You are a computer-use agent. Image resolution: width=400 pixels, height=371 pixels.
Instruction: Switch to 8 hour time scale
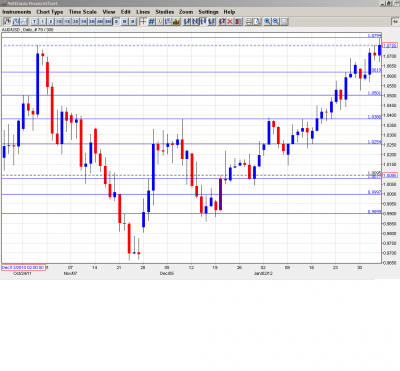click(108, 22)
